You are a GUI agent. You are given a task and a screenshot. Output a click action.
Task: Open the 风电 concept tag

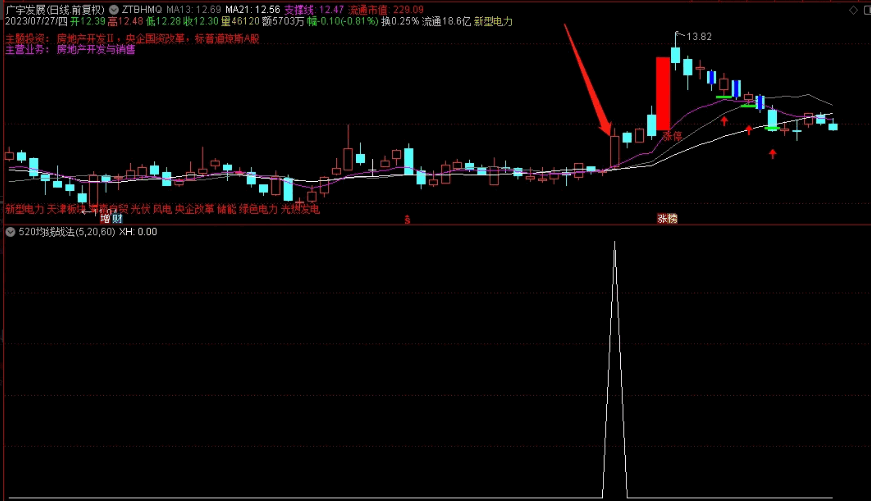162,209
